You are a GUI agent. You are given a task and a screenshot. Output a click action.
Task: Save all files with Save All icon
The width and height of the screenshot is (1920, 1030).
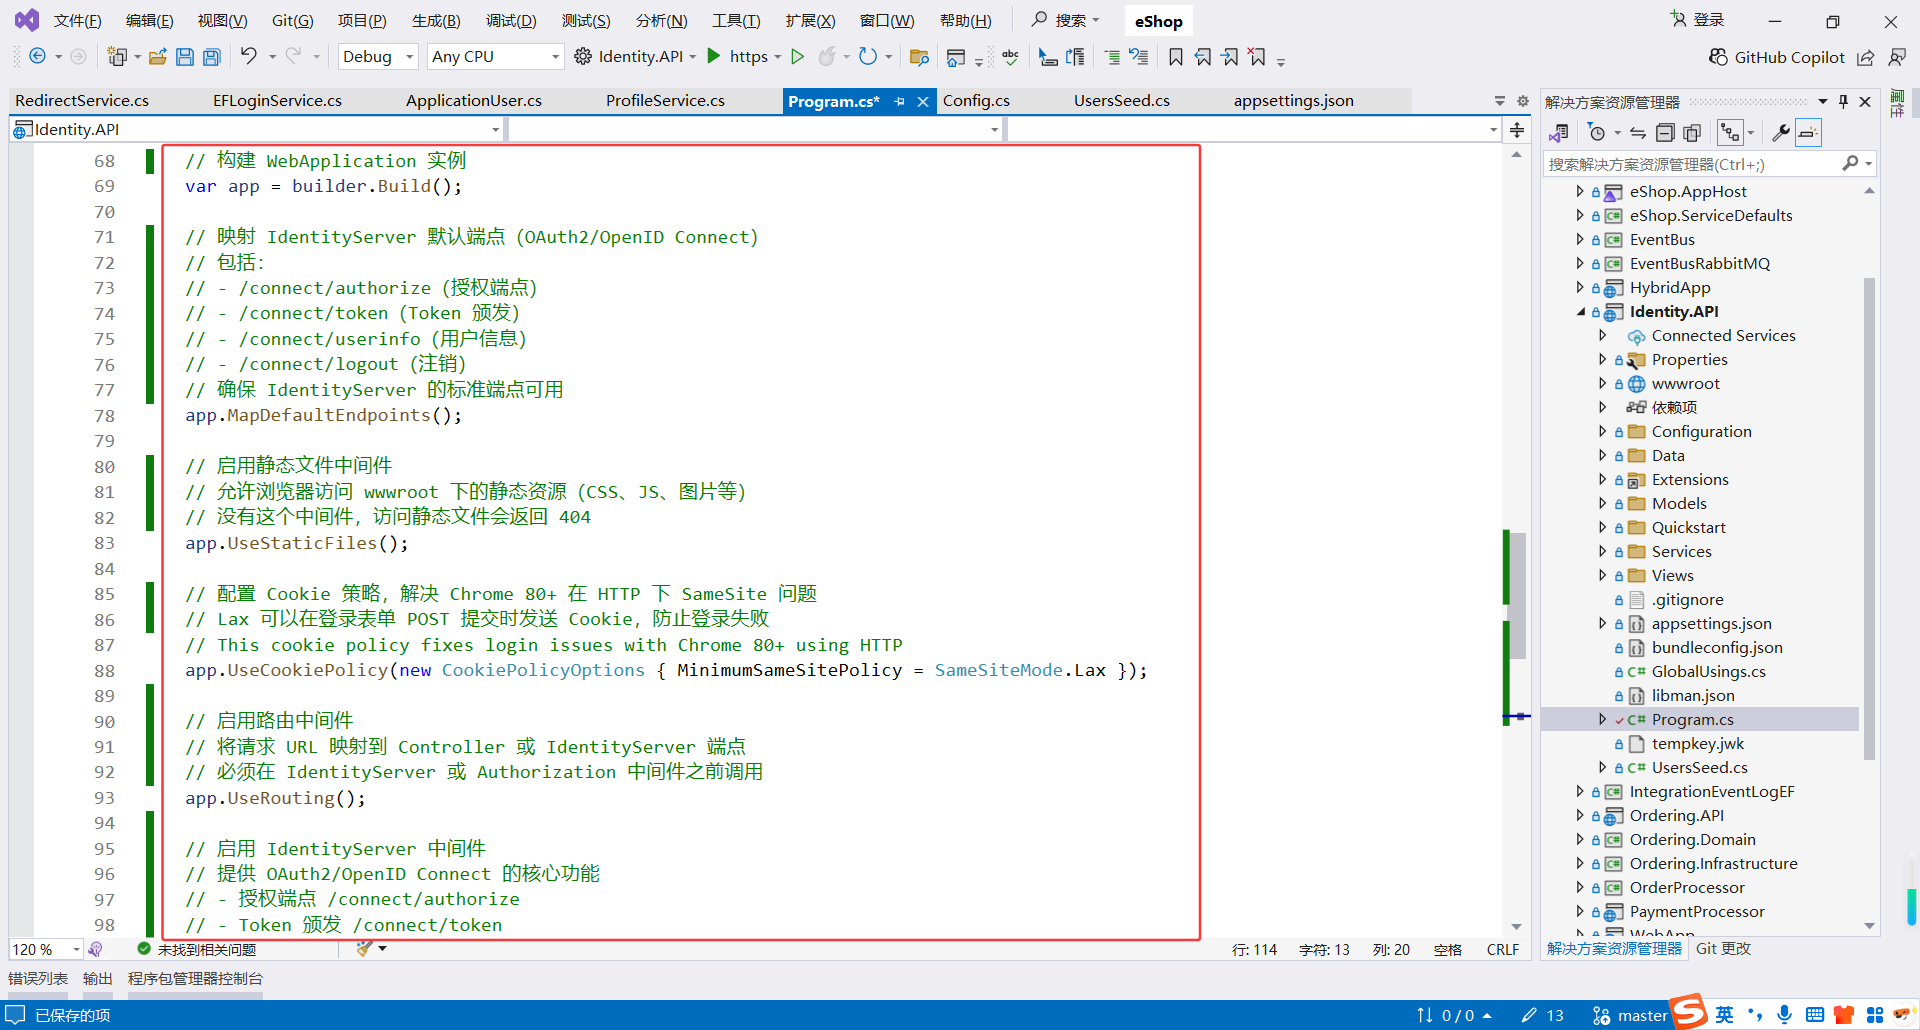(x=211, y=56)
